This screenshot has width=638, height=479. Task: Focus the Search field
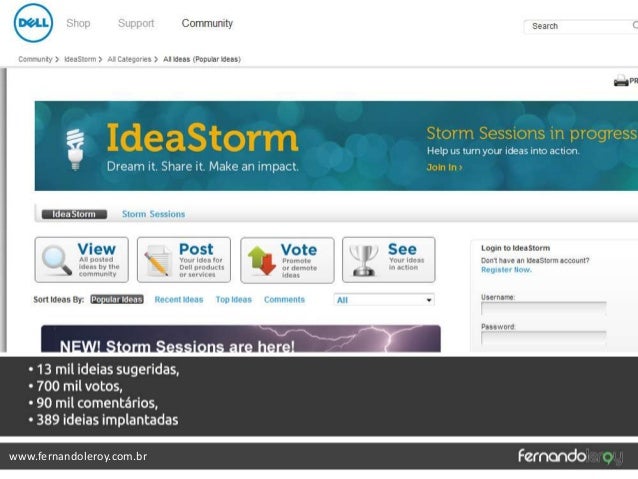coord(581,26)
